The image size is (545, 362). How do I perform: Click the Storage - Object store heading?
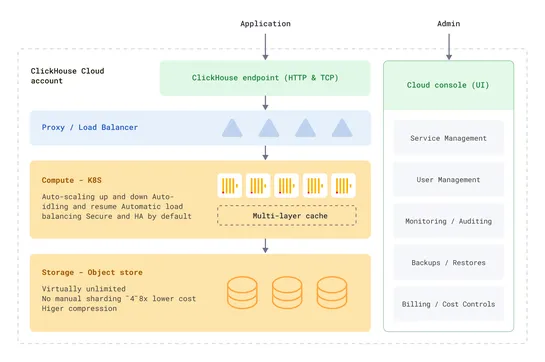tap(92, 272)
